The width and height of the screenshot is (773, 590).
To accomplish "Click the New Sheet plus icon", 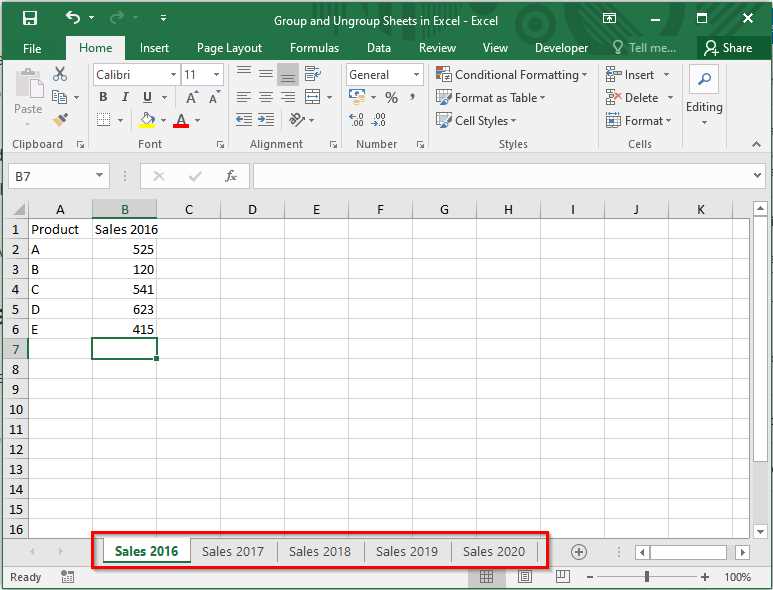I will click(x=579, y=552).
